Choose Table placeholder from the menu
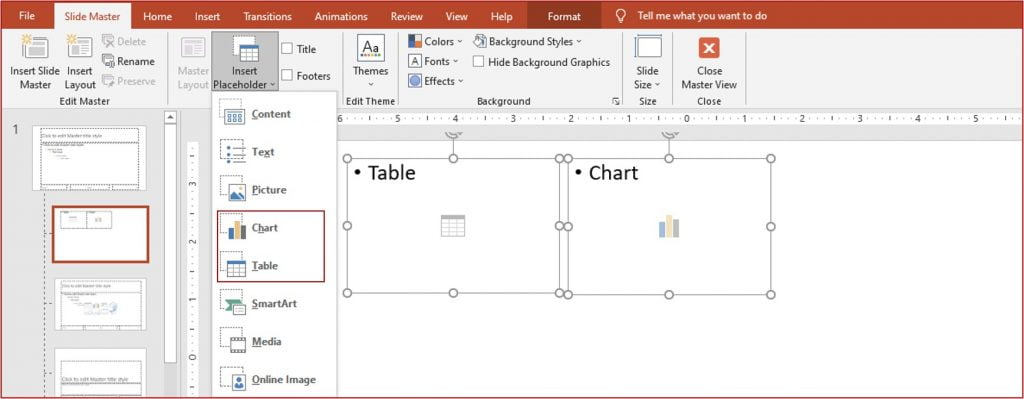 (270, 266)
